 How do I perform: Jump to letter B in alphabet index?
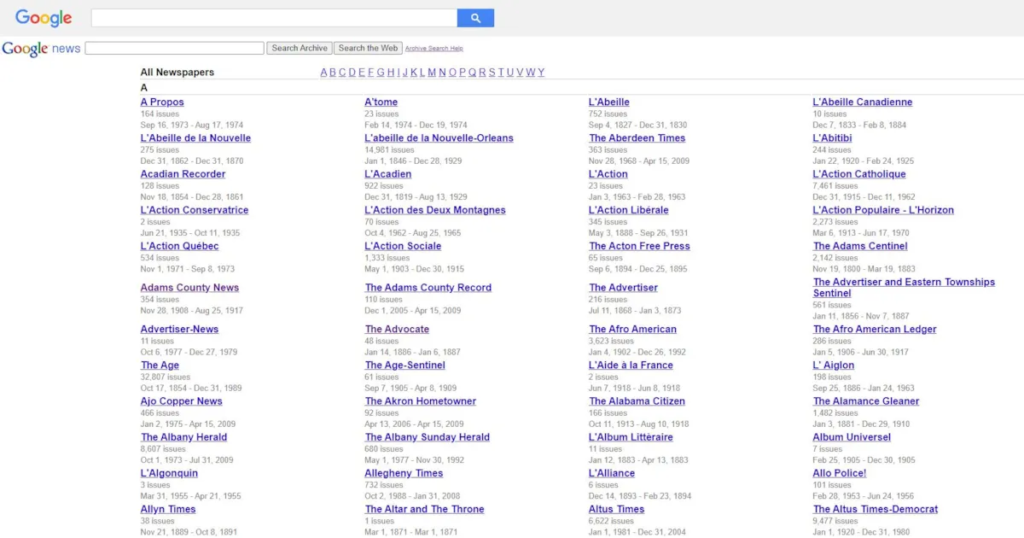click(x=332, y=72)
